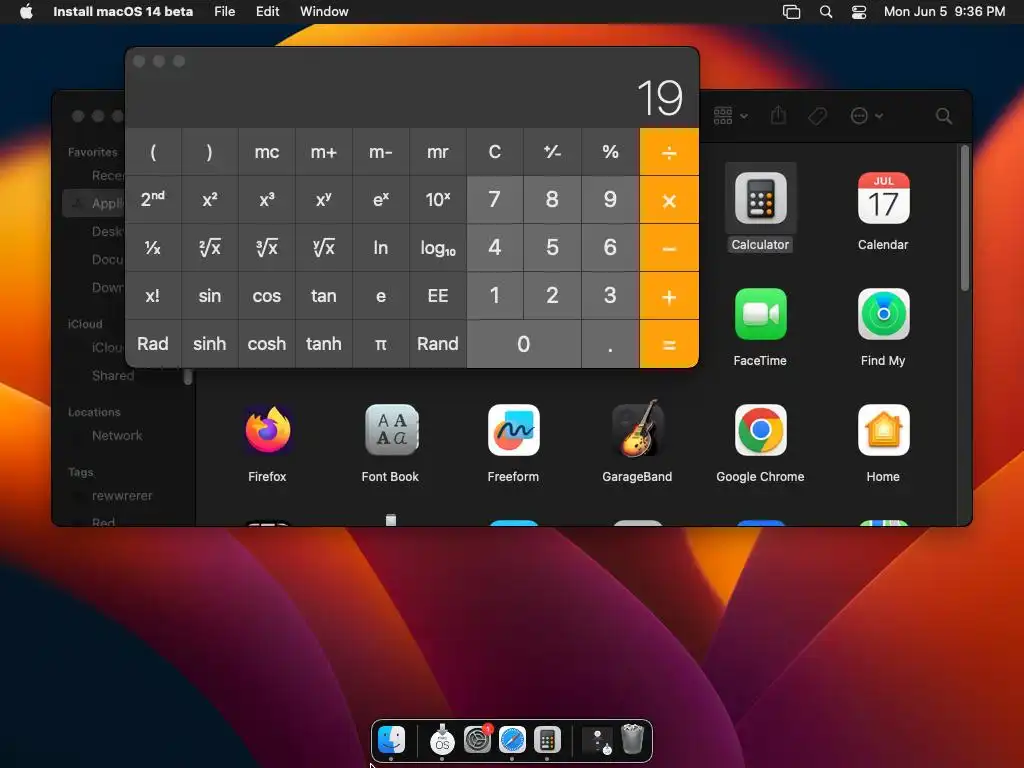Viewport: 1024px width, 768px height.
Task: Open the Find My app icon
Action: [x=883, y=314]
